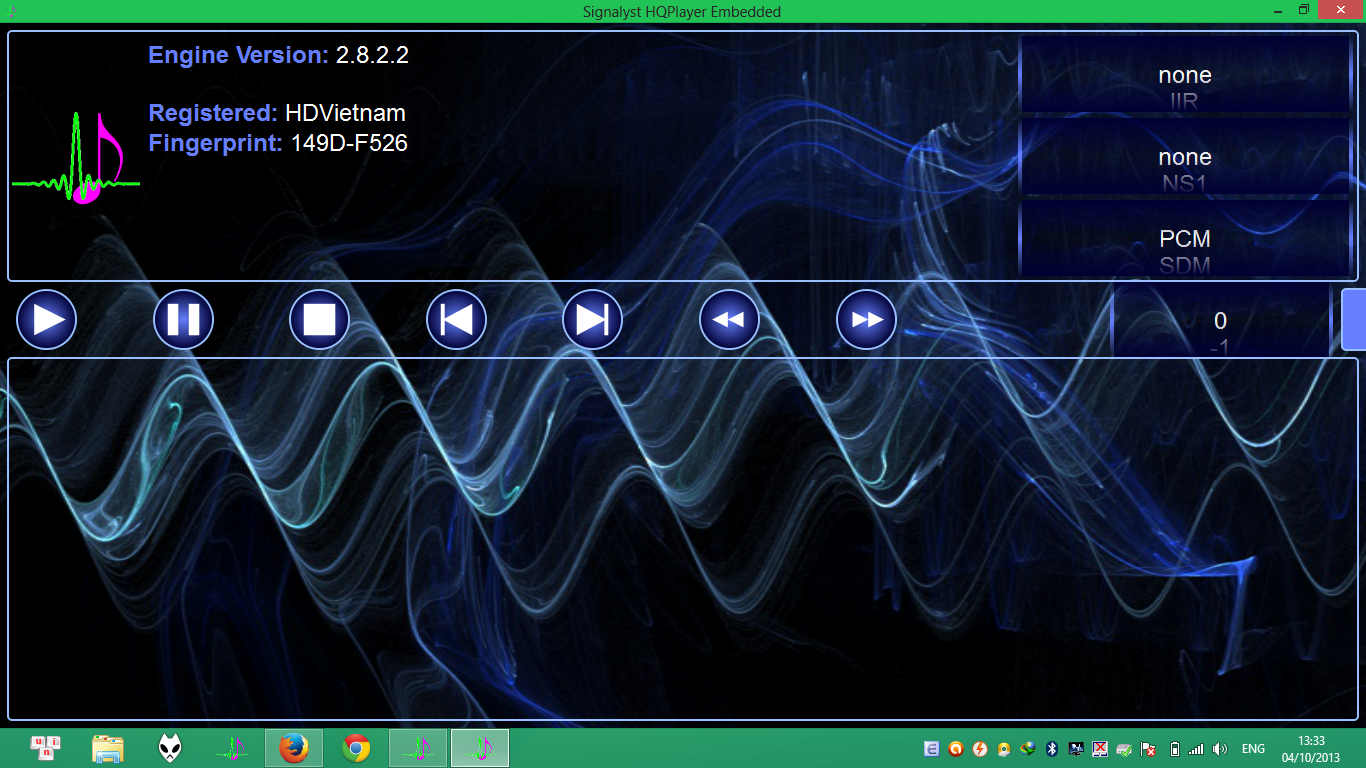Open the globe with green arrow tray icon
This screenshot has height=768, width=1366.
pos(1027,749)
